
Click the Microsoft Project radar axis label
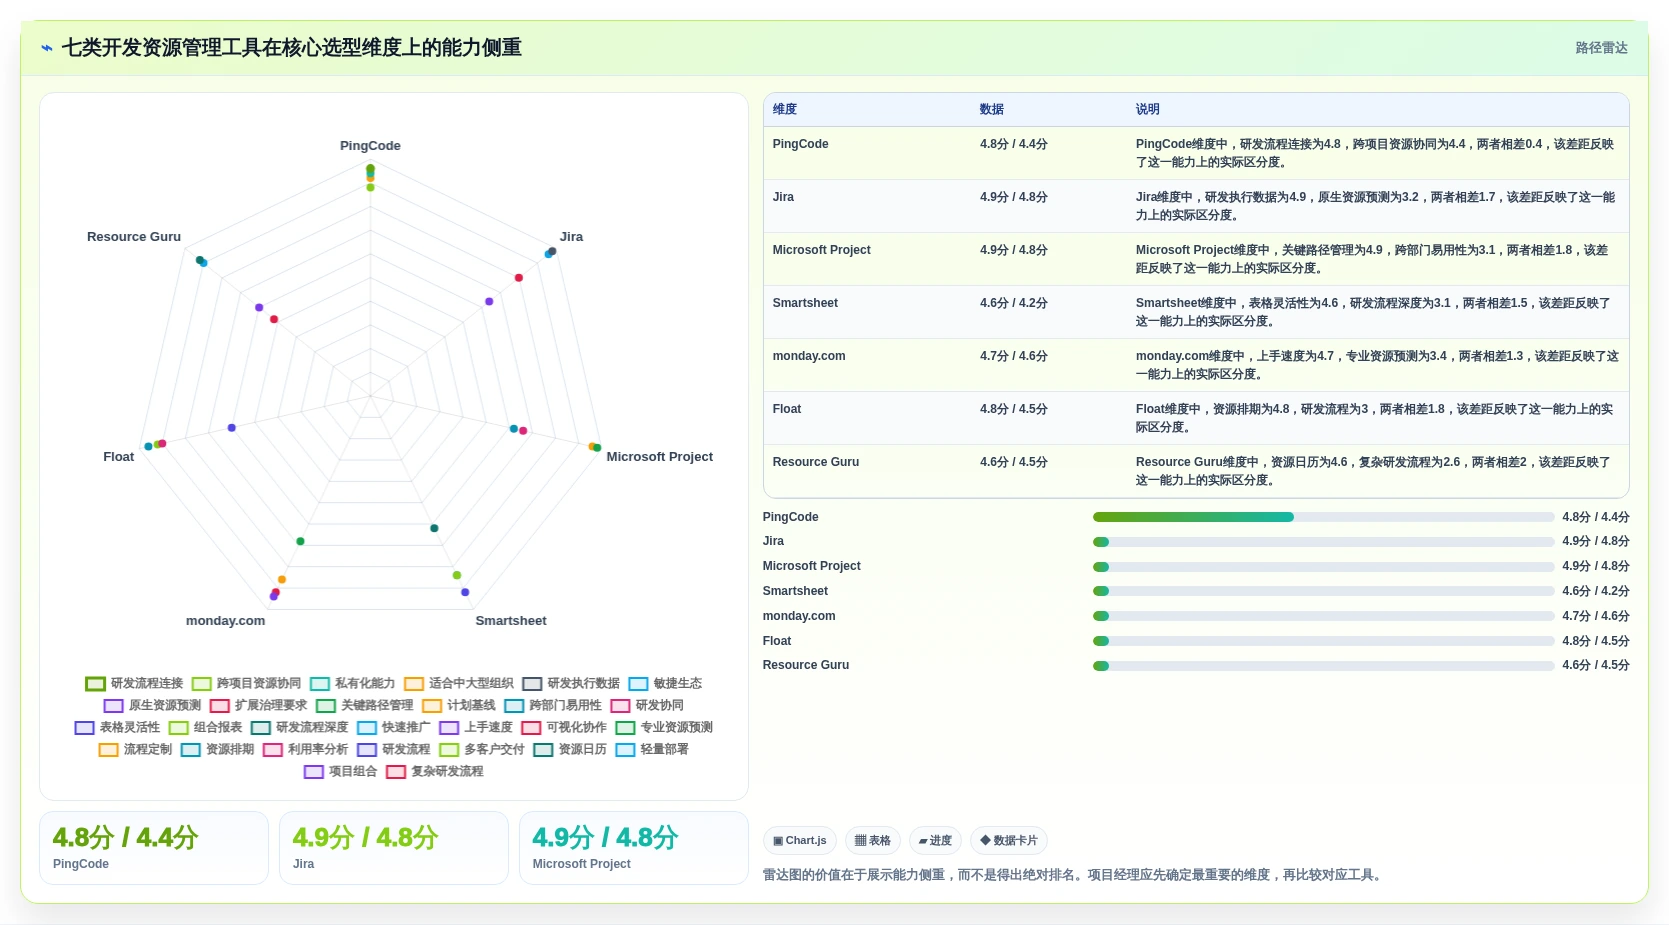[660, 457]
